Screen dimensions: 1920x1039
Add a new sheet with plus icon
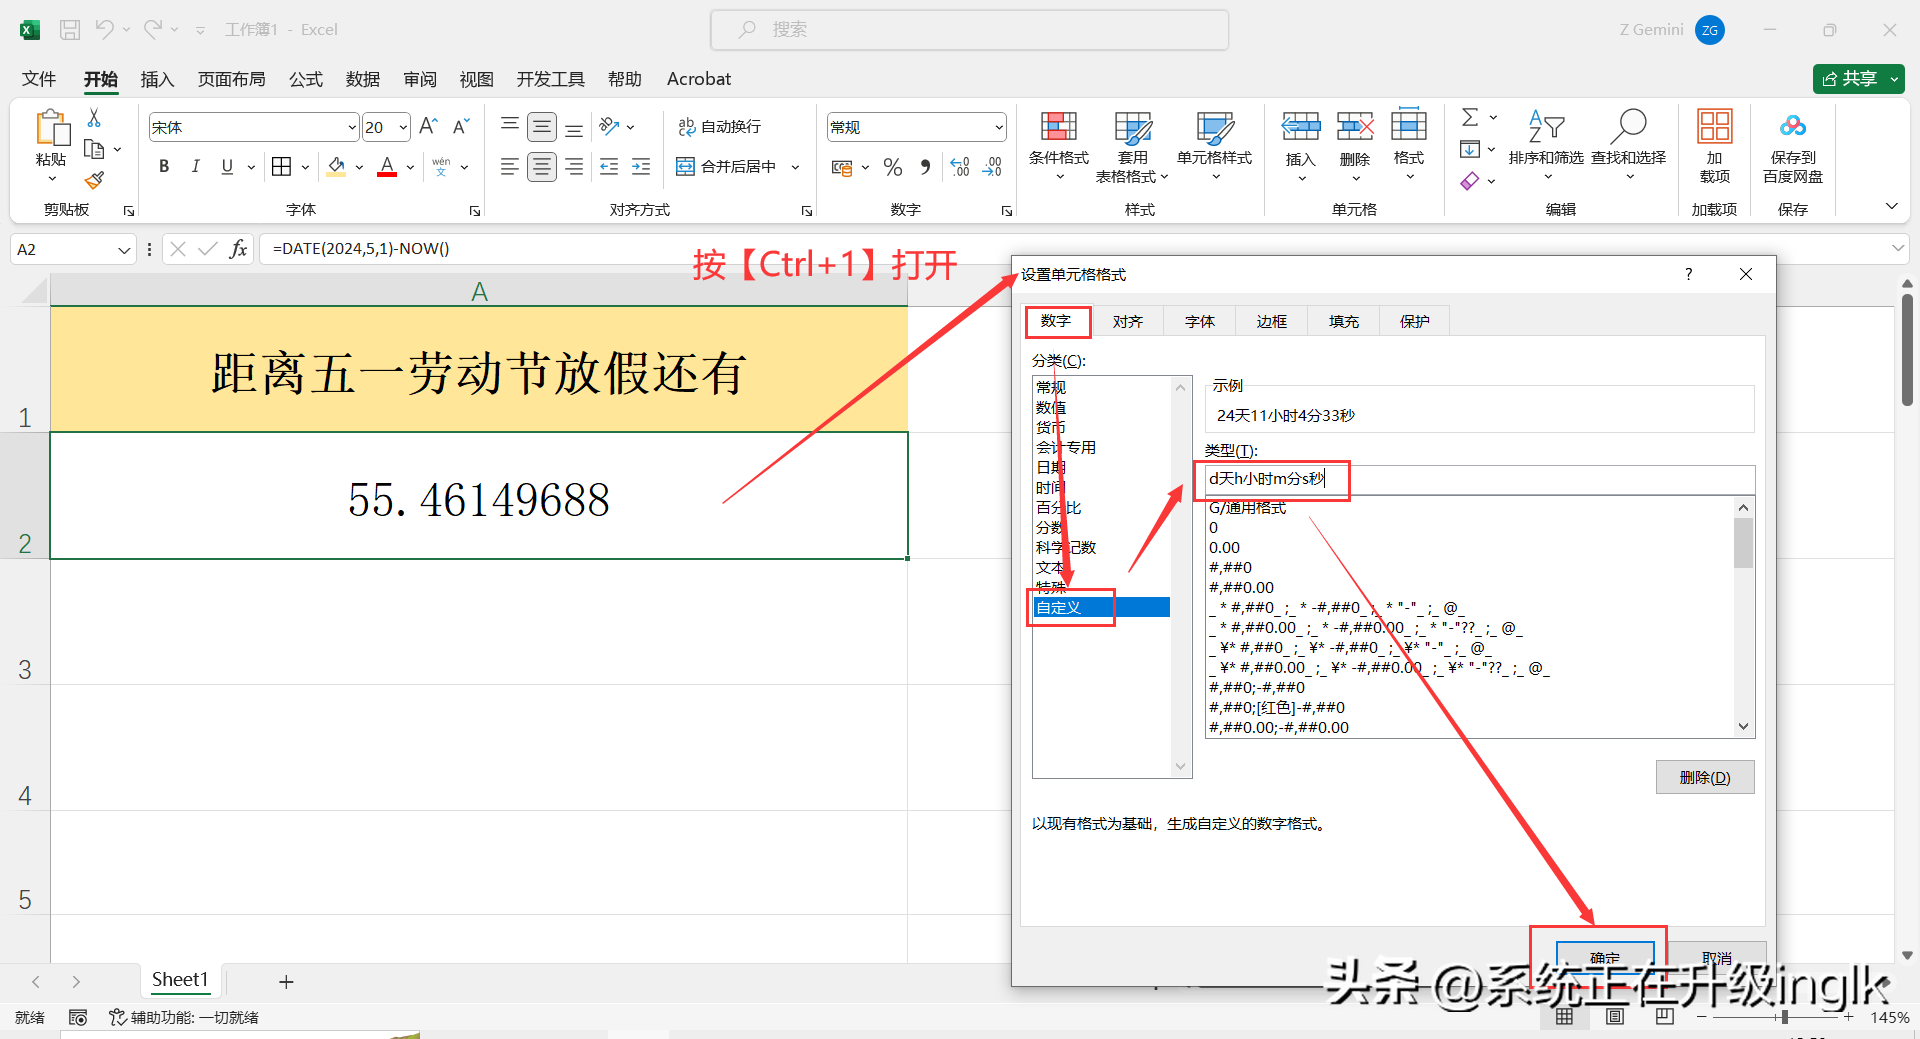point(286,982)
